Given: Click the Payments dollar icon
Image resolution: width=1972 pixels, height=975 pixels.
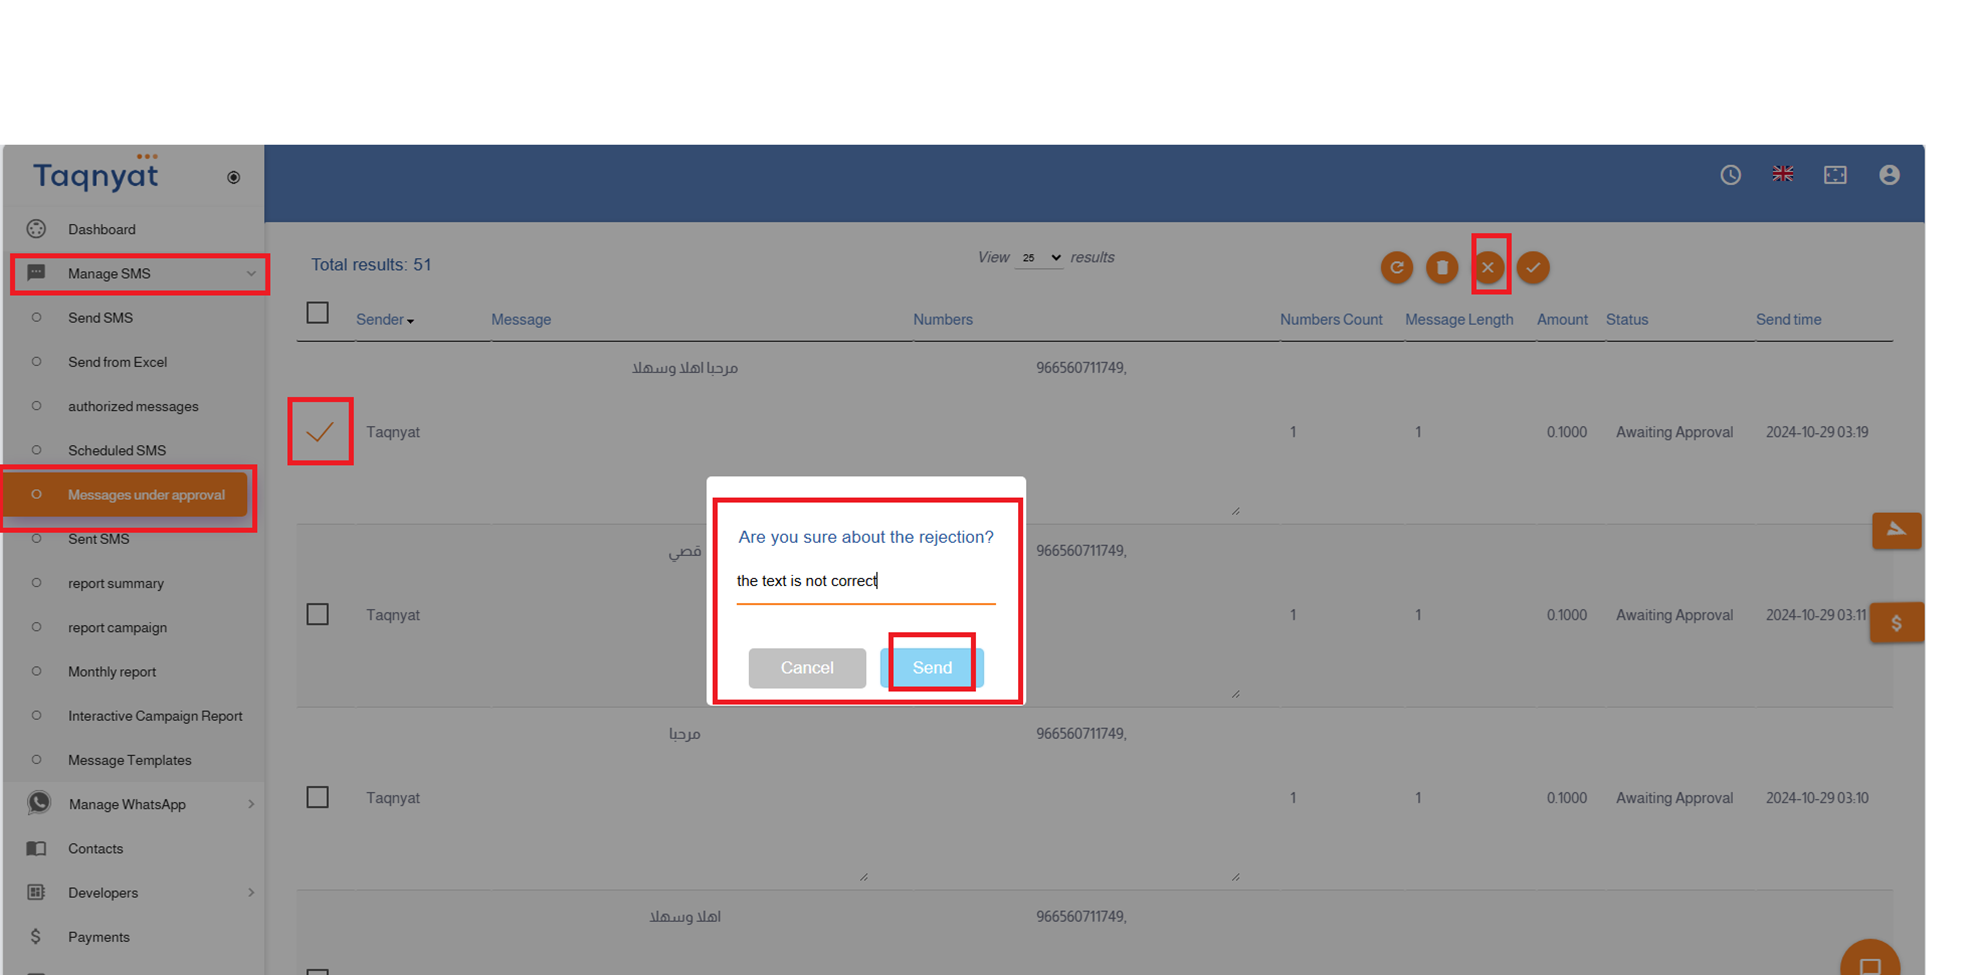Looking at the screenshot, I should (x=36, y=937).
